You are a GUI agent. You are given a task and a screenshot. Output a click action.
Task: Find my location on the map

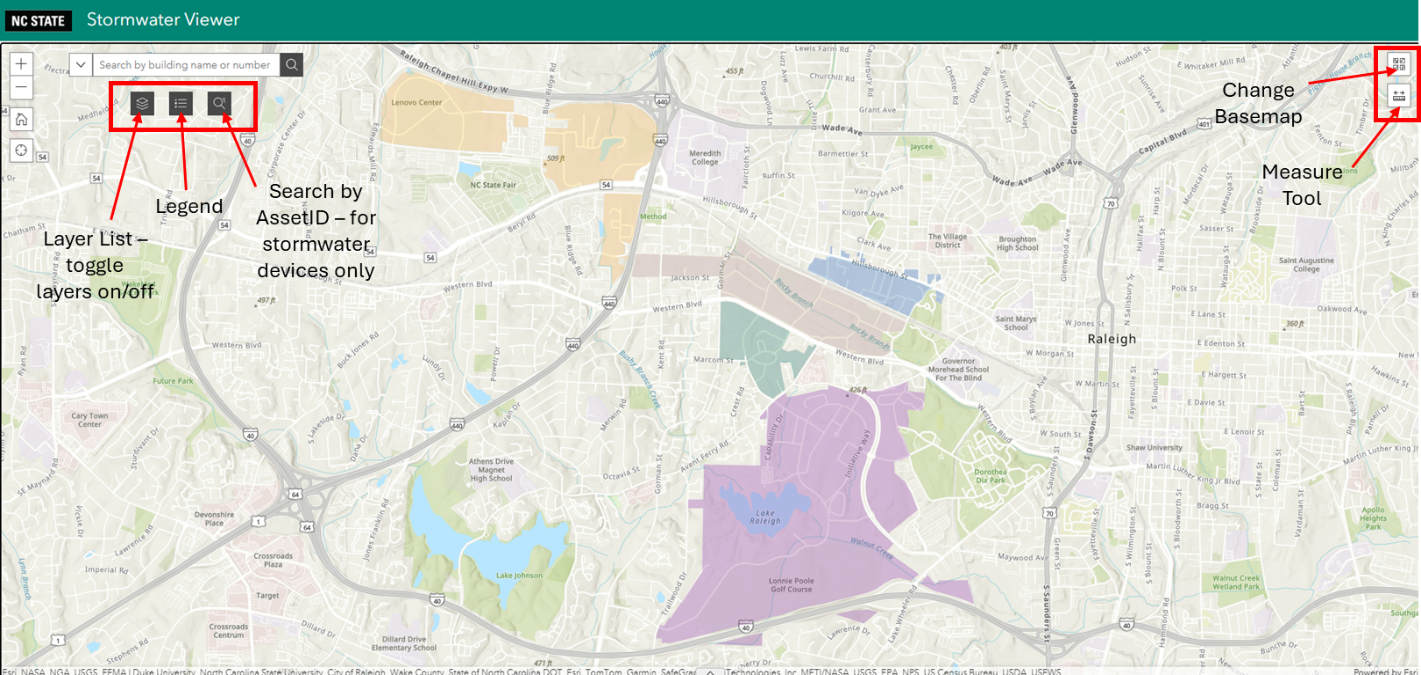[x=22, y=151]
